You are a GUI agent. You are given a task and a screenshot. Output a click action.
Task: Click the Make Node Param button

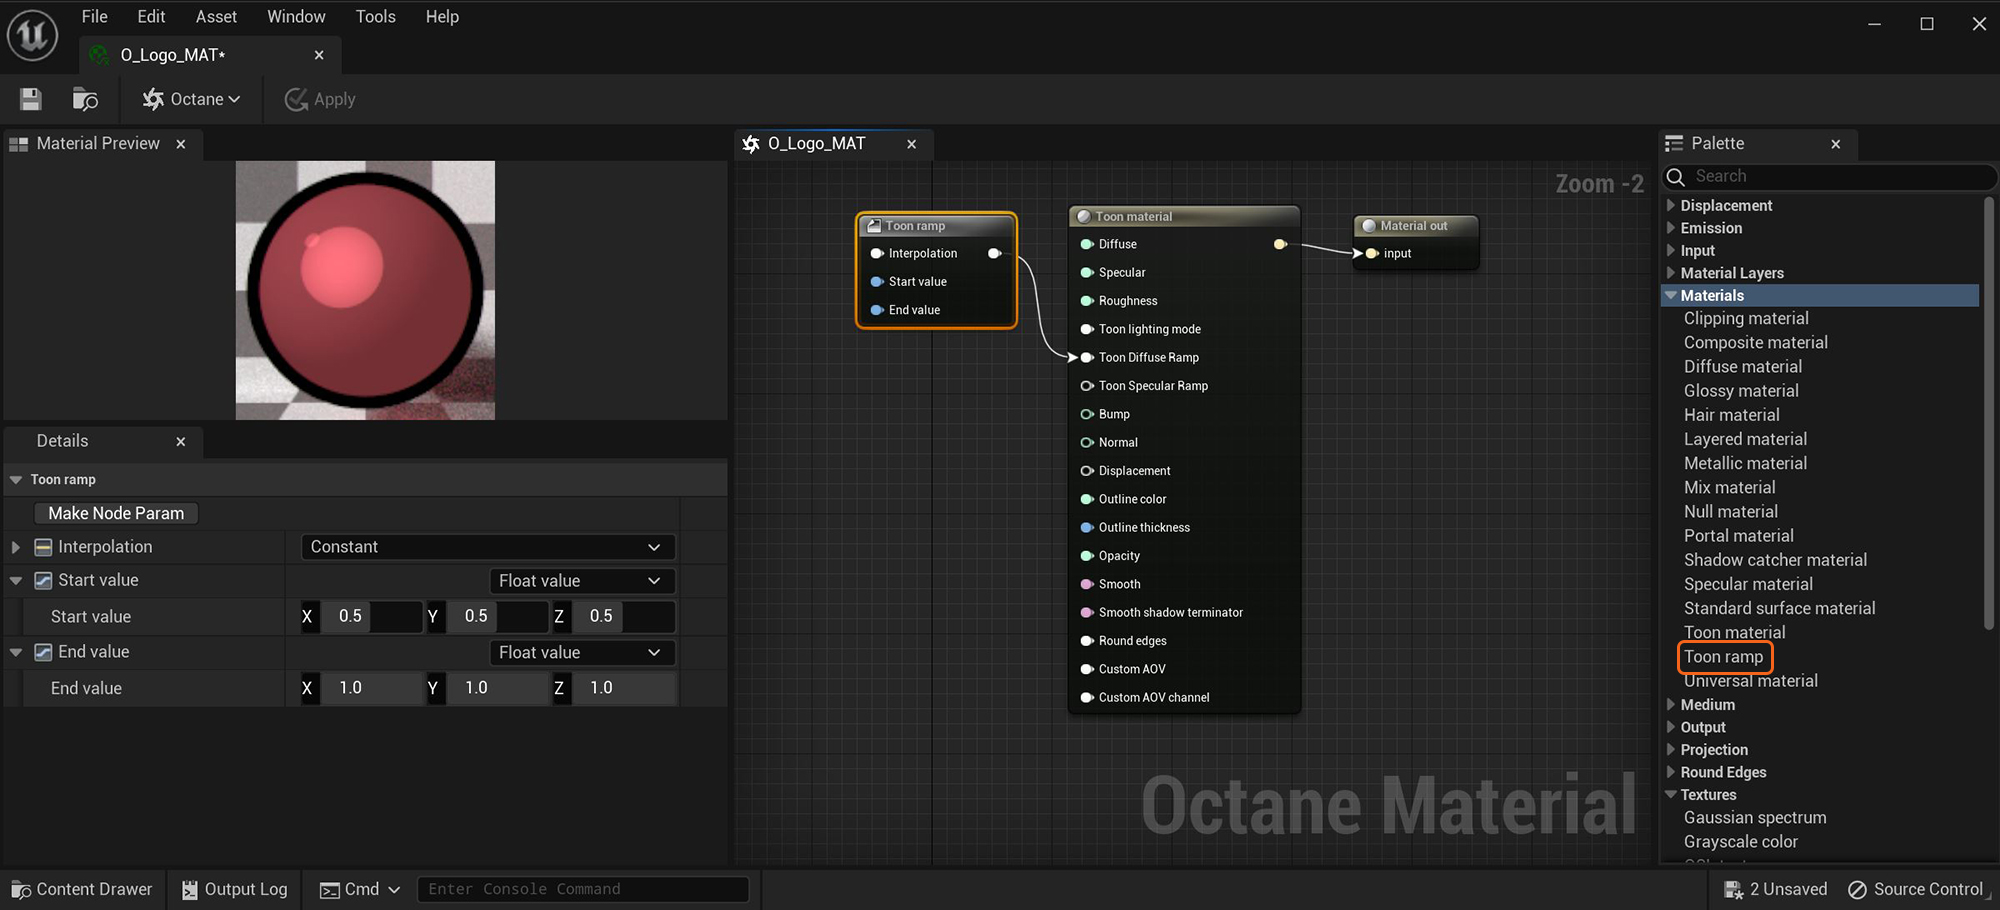click(116, 513)
